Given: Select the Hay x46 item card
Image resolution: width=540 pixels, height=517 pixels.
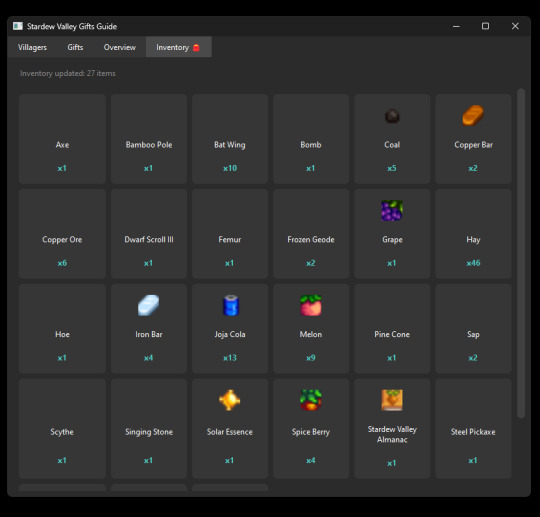Looking at the screenshot, I should (473, 234).
